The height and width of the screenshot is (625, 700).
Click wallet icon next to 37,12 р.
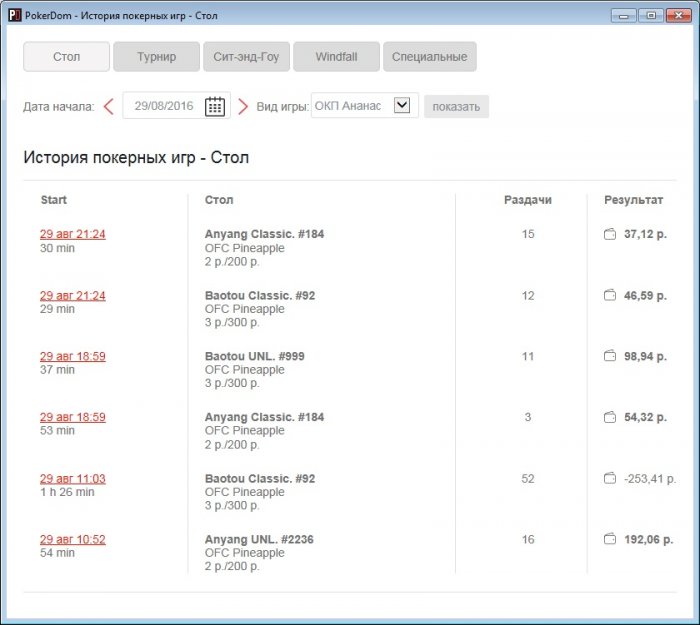point(610,234)
